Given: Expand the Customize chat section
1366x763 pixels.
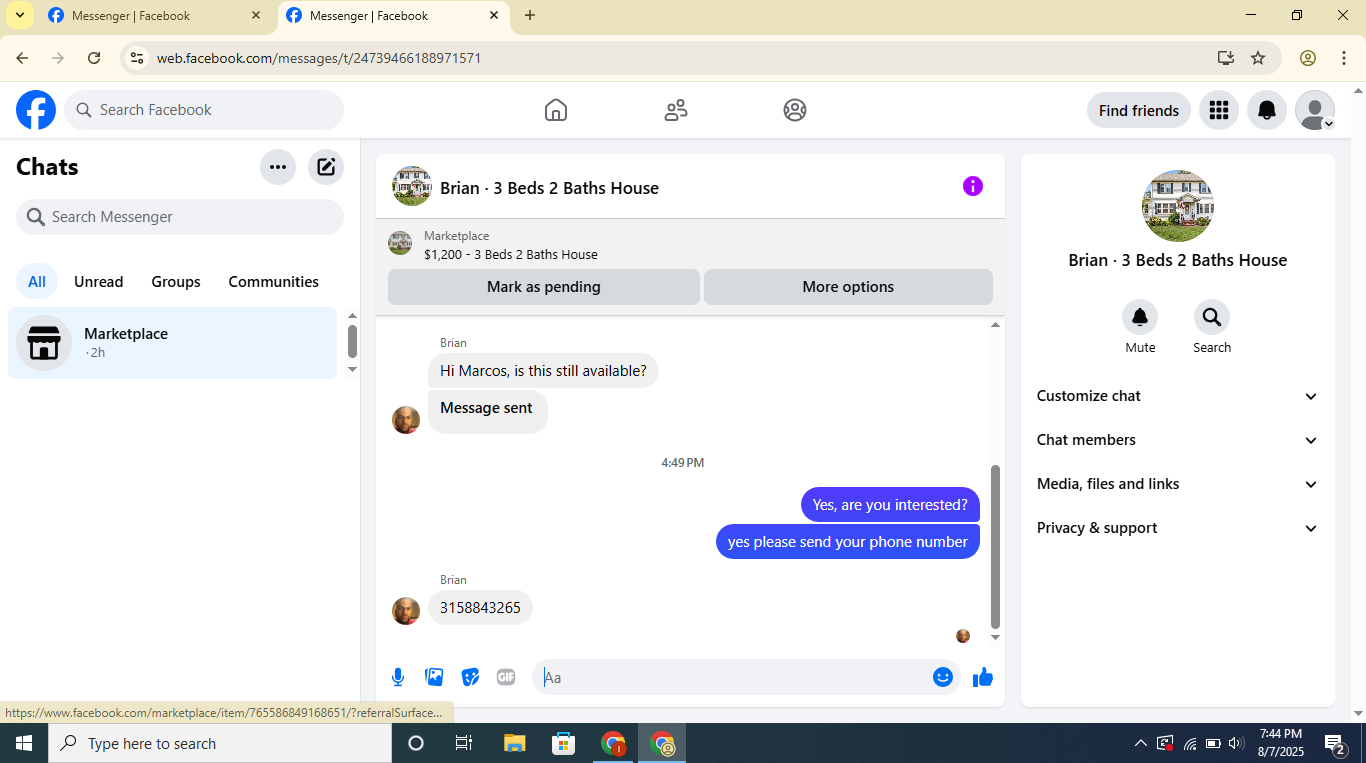Looking at the screenshot, I should (1178, 396).
